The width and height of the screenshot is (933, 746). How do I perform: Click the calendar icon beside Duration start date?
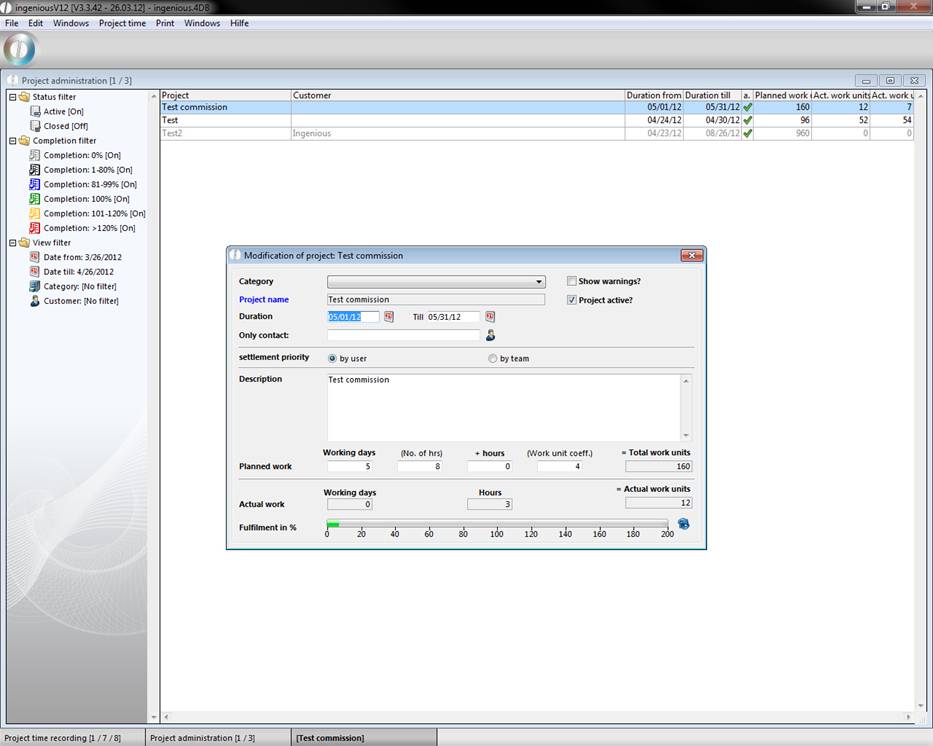(x=389, y=317)
